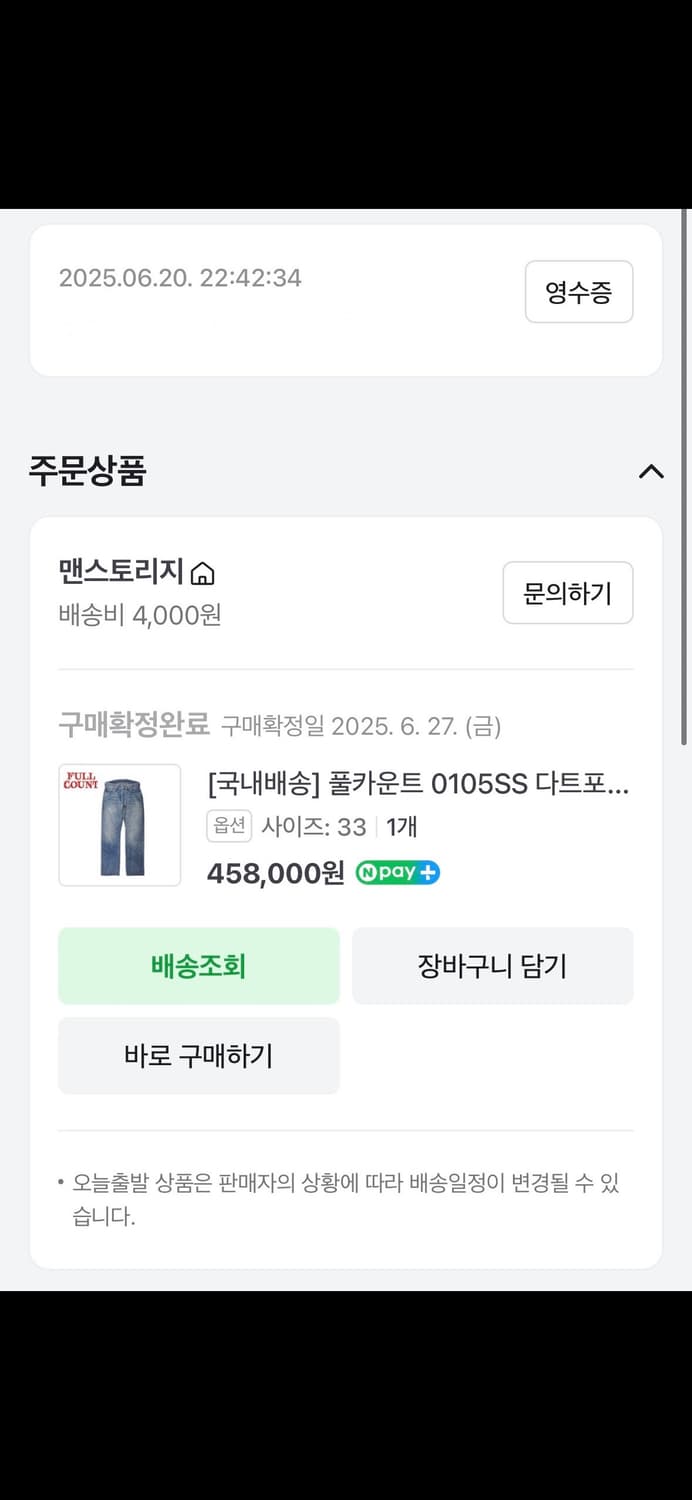Image resolution: width=692 pixels, height=1500 pixels.
Task: Add item via 장바구니 담기 button
Action: click(x=492, y=966)
